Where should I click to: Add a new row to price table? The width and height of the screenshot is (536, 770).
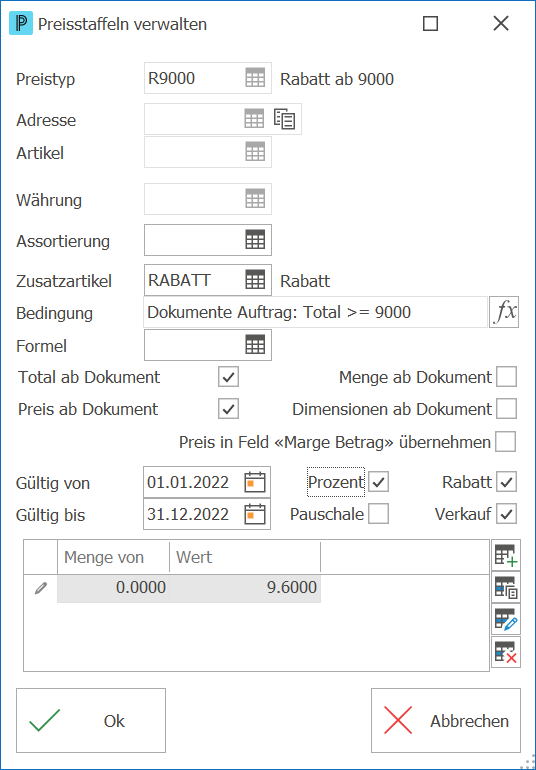[x=506, y=555]
